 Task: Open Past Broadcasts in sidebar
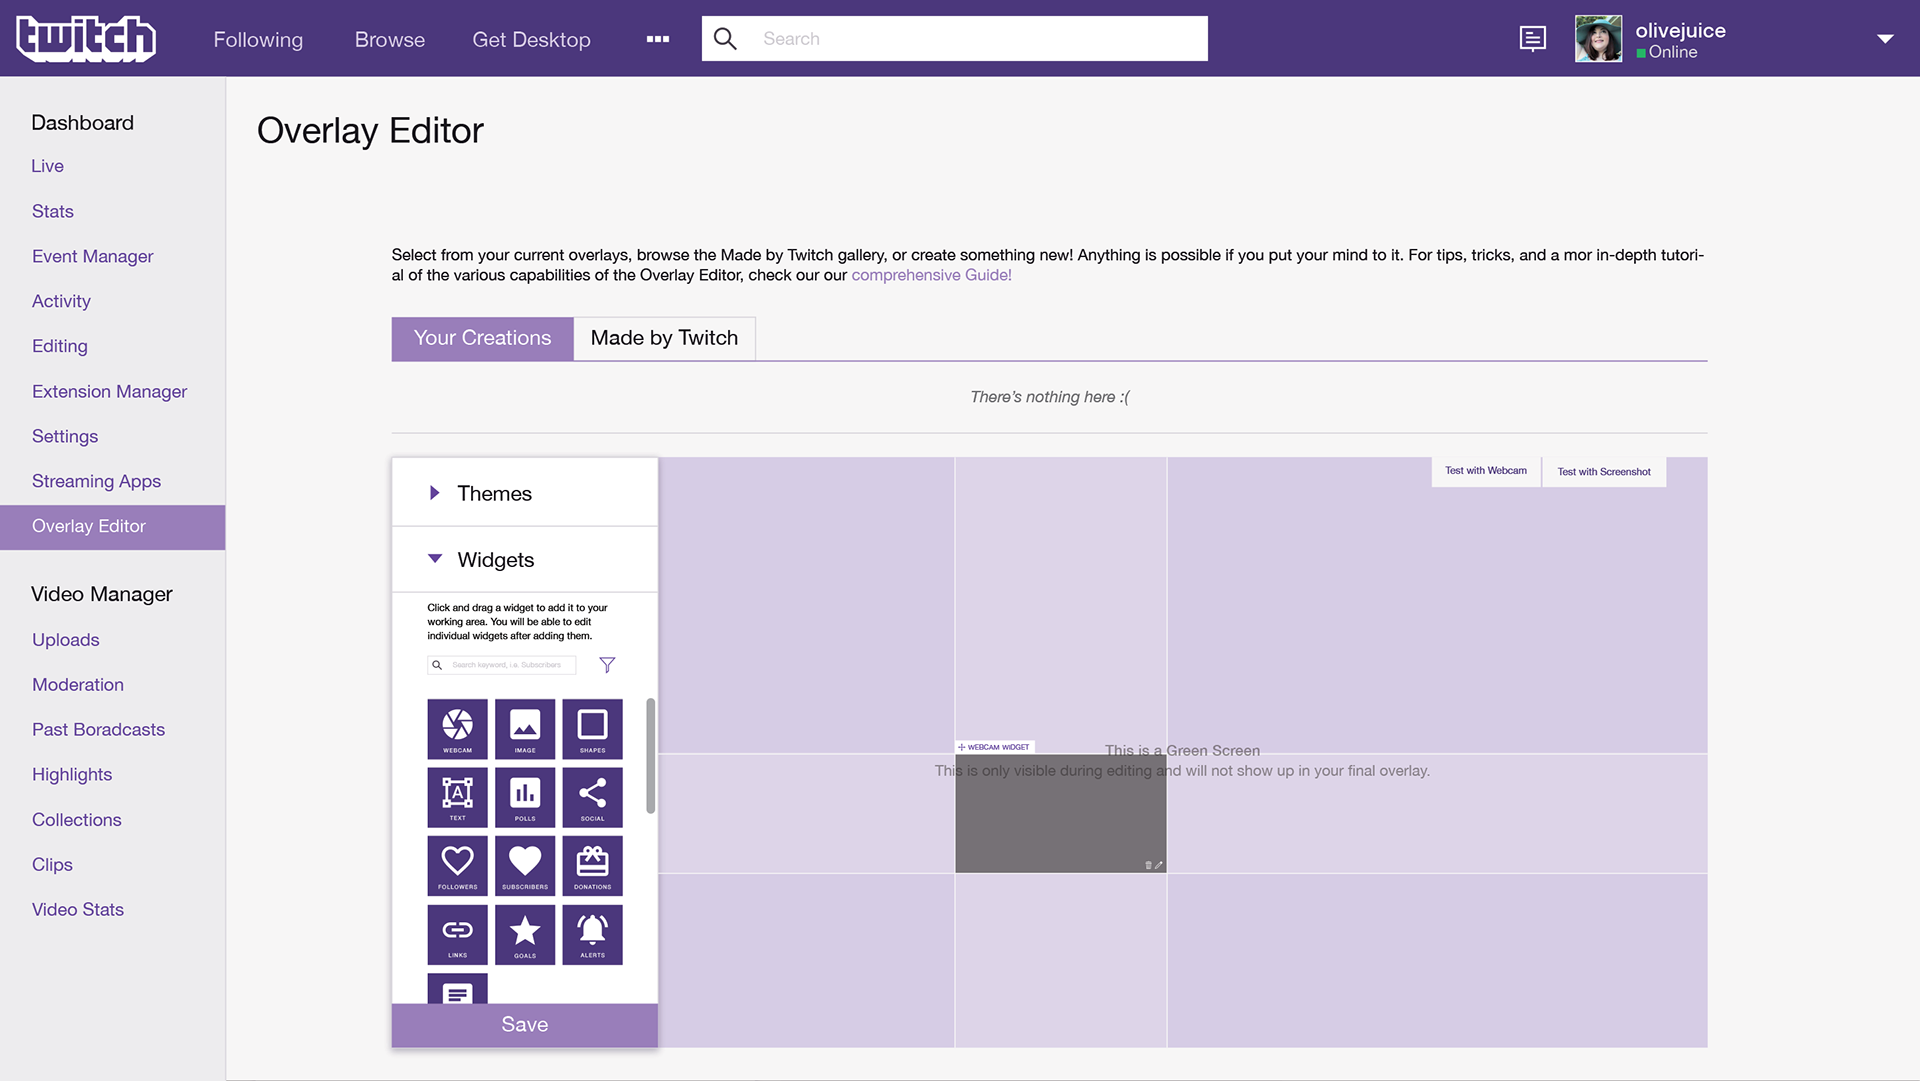point(98,730)
